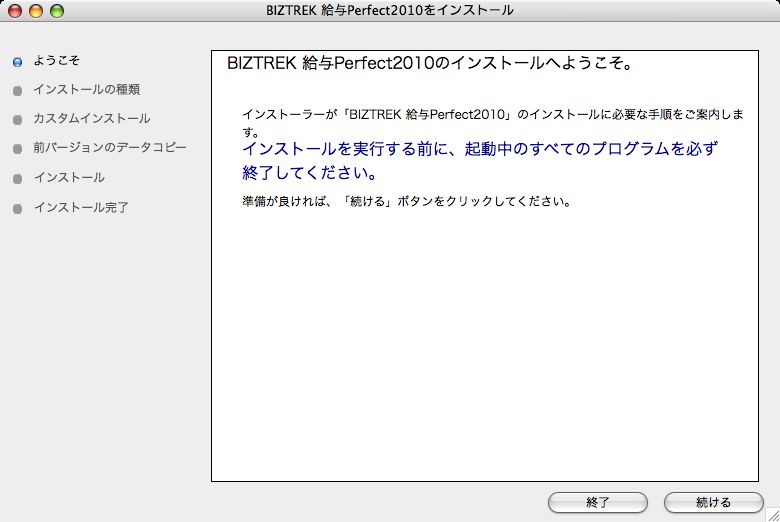
Task: Click the インストール完了 step label
Action: click(81, 207)
